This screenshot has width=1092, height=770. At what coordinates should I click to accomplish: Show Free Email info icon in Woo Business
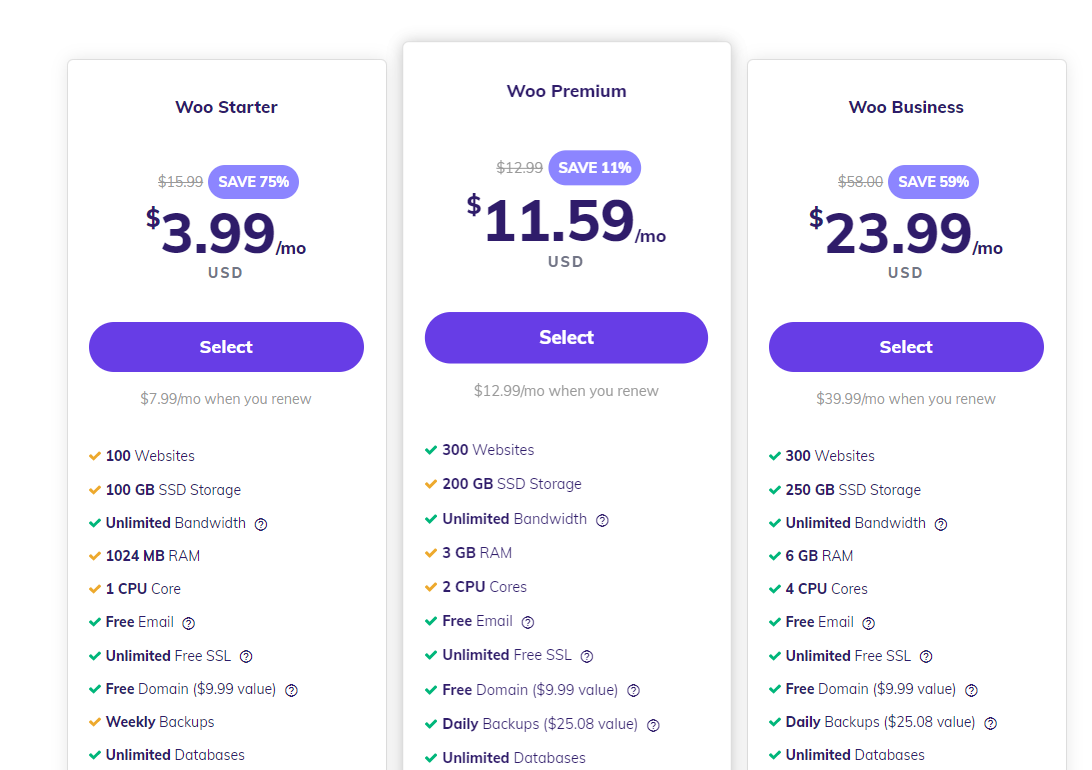click(x=868, y=623)
